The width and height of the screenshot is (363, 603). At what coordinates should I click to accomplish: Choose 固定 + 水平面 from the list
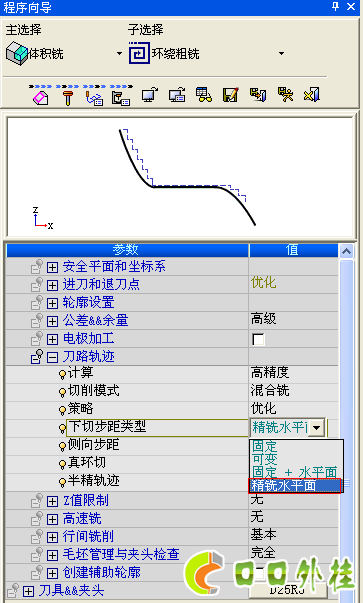tap(295, 472)
